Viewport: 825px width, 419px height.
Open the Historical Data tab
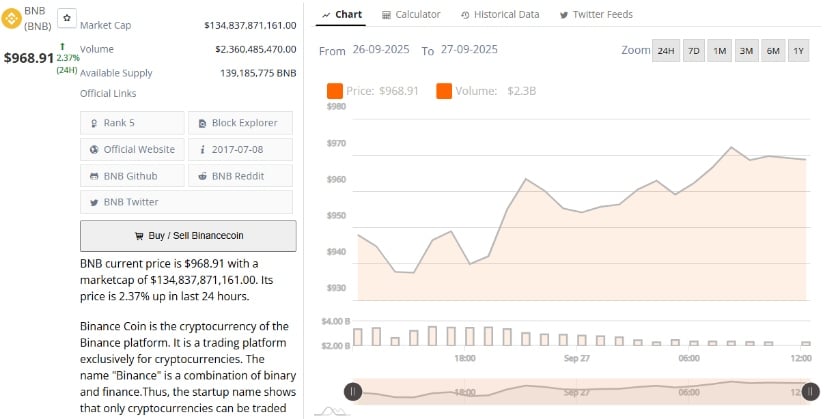(500, 15)
